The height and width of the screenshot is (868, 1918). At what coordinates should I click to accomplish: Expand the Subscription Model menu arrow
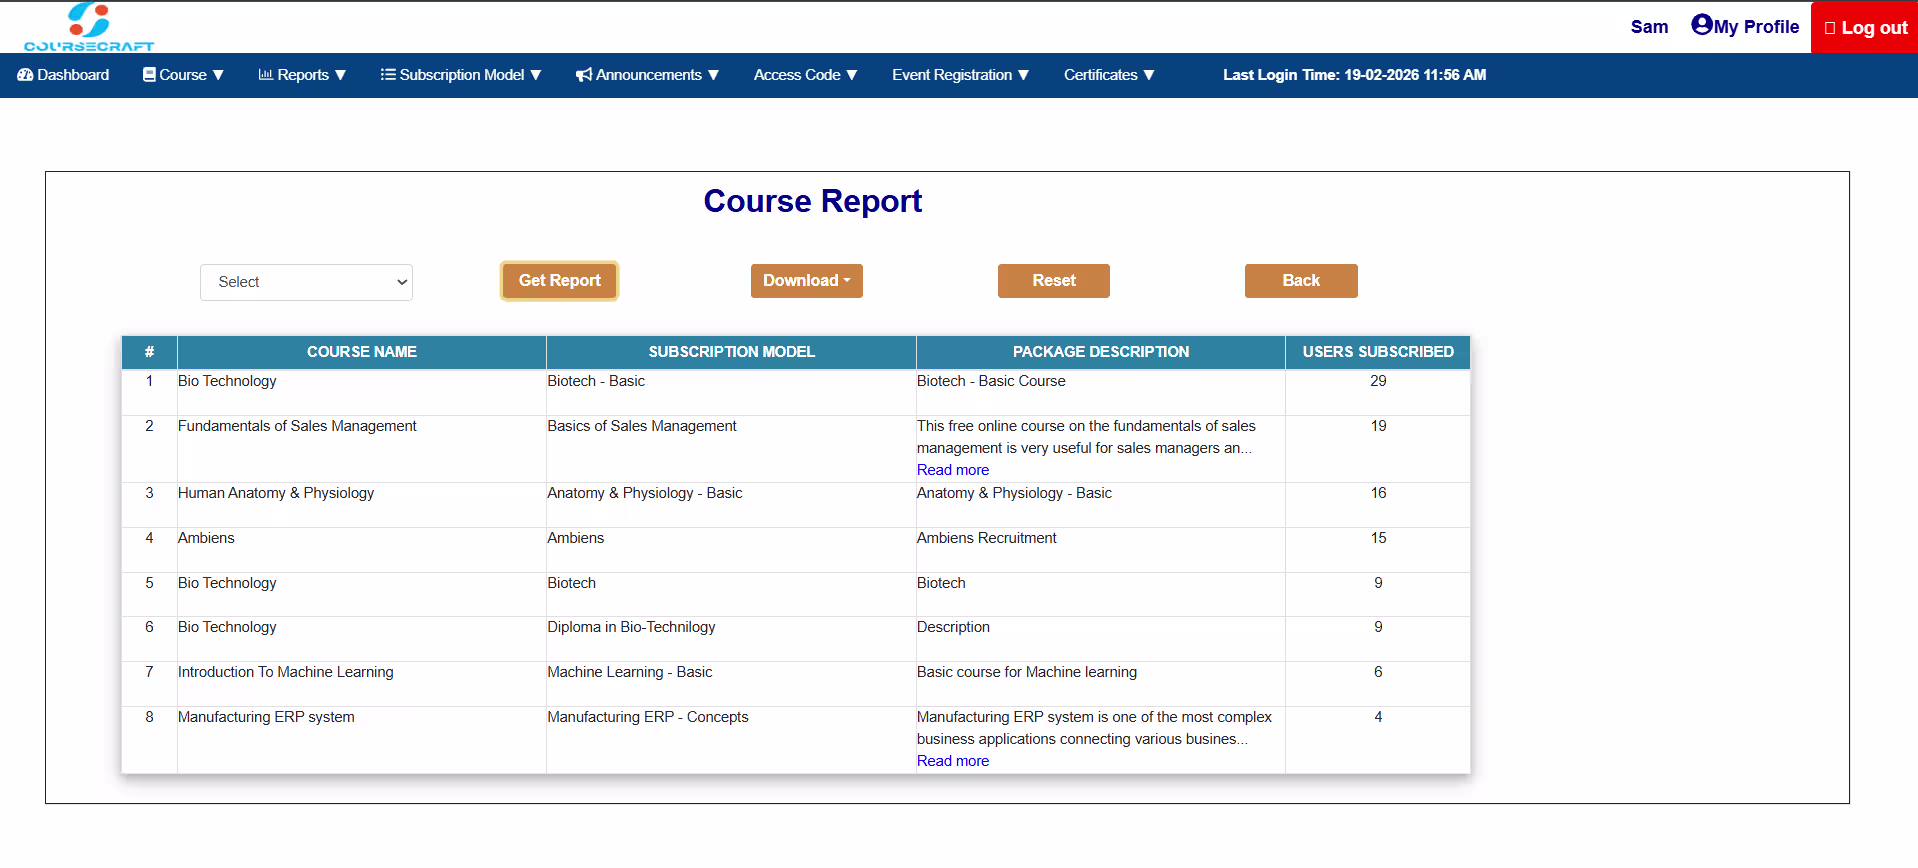click(536, 75)
